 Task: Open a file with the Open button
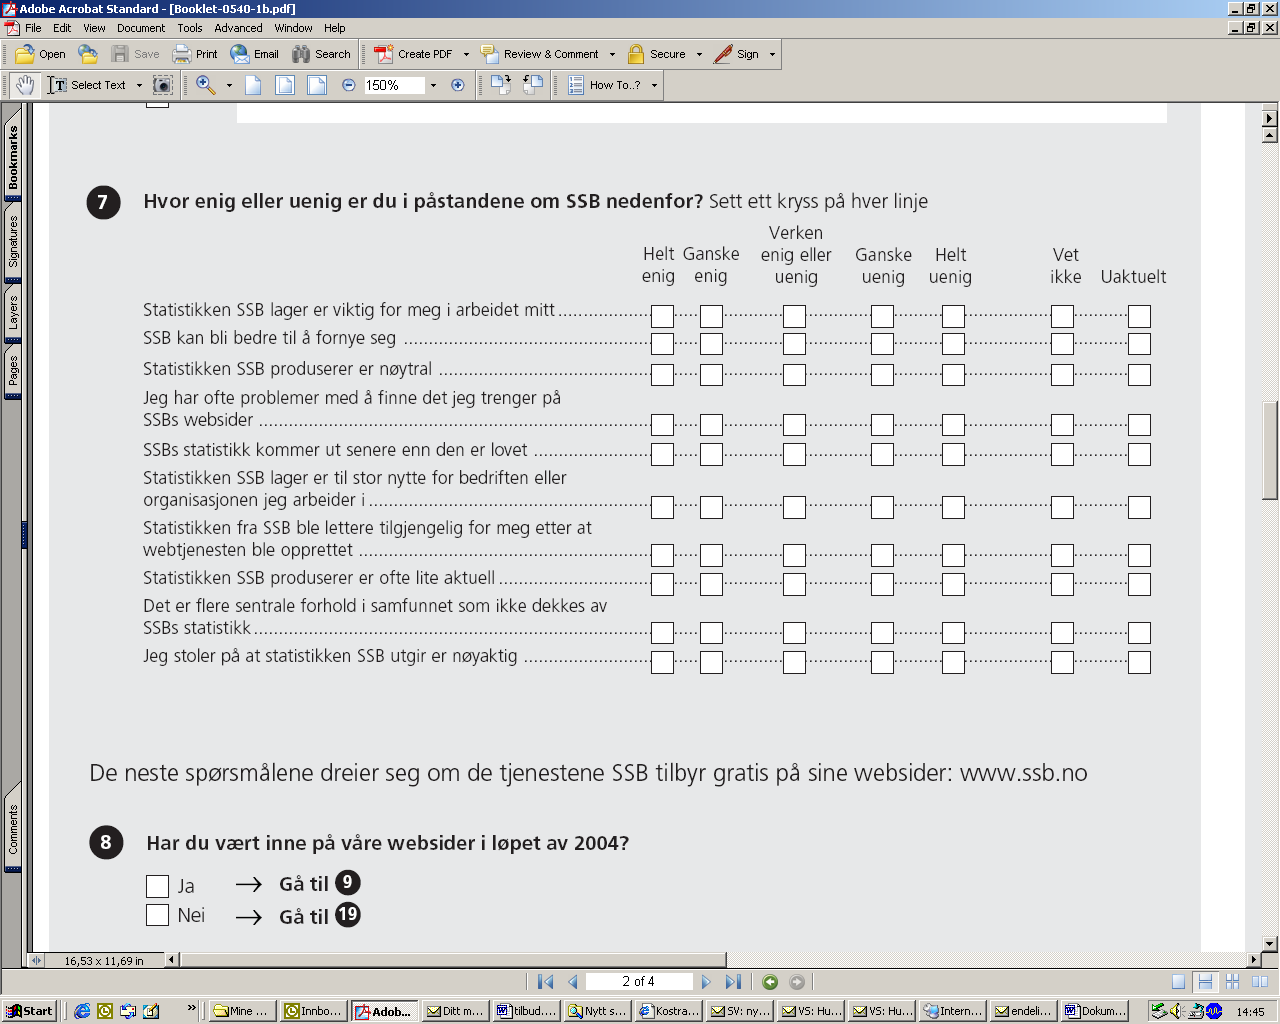coord(41,54)
